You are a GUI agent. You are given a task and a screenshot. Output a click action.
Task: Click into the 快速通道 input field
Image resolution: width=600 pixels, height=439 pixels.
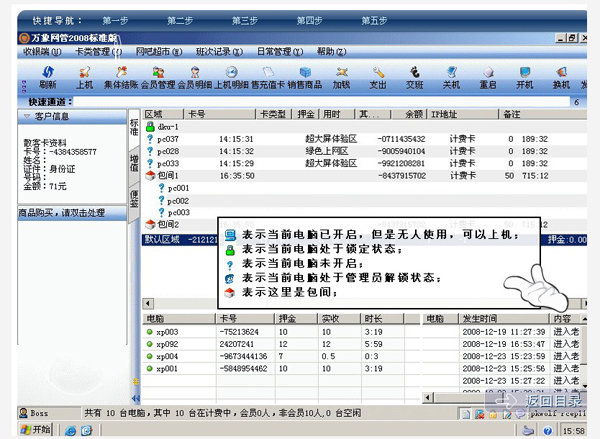321,102
